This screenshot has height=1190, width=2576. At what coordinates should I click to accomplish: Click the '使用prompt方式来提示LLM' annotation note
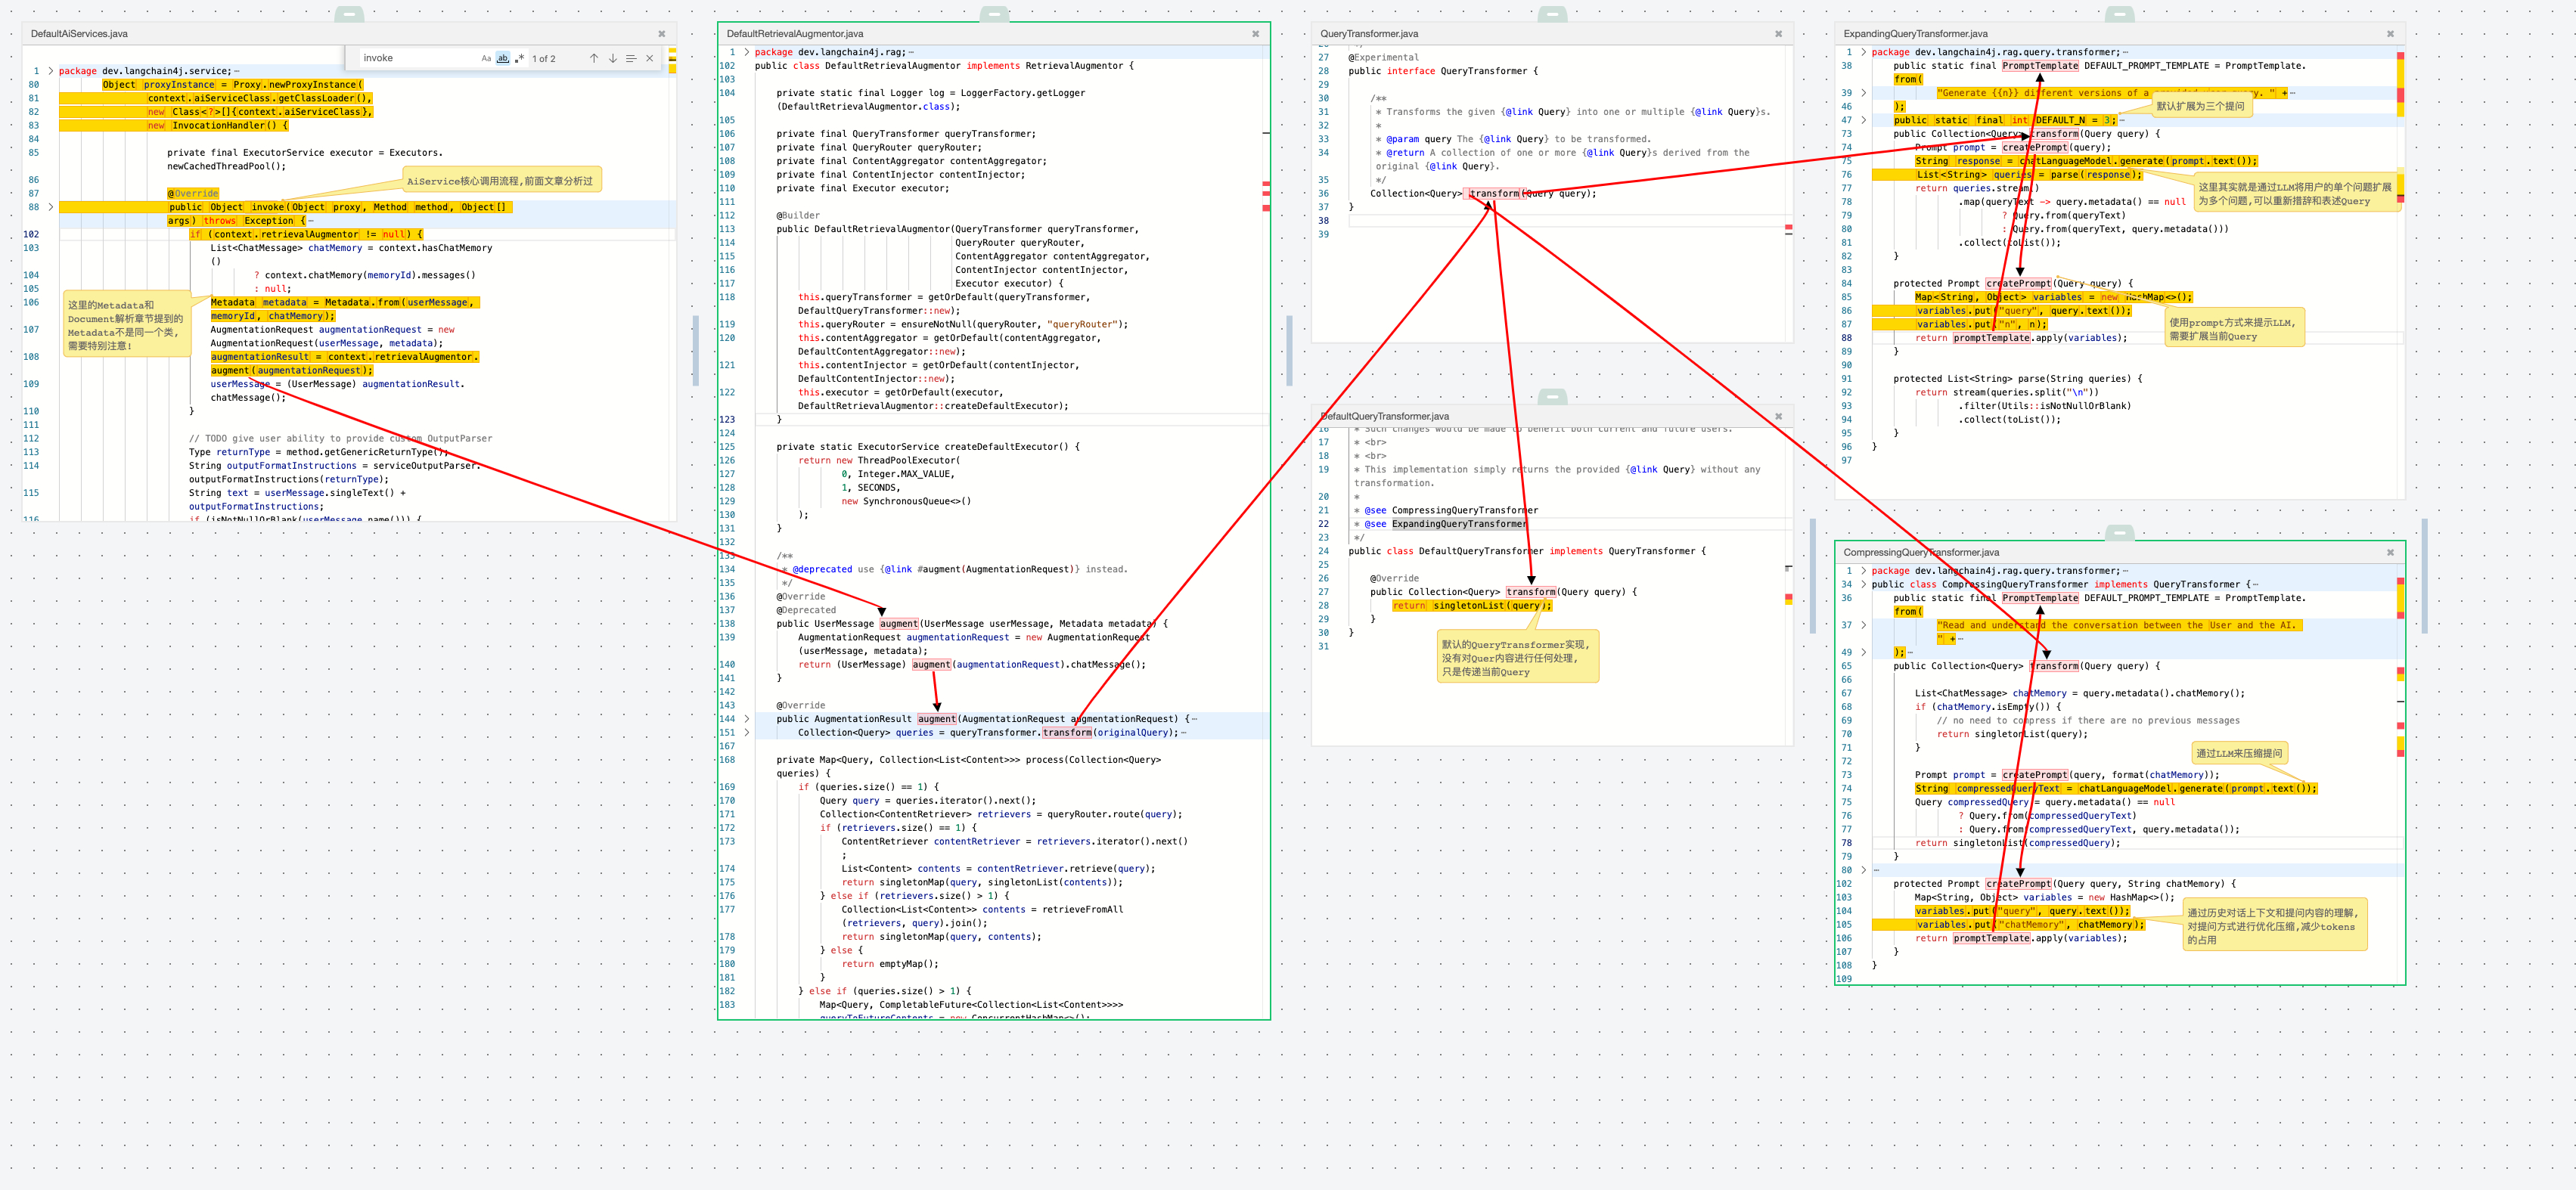2234,328
